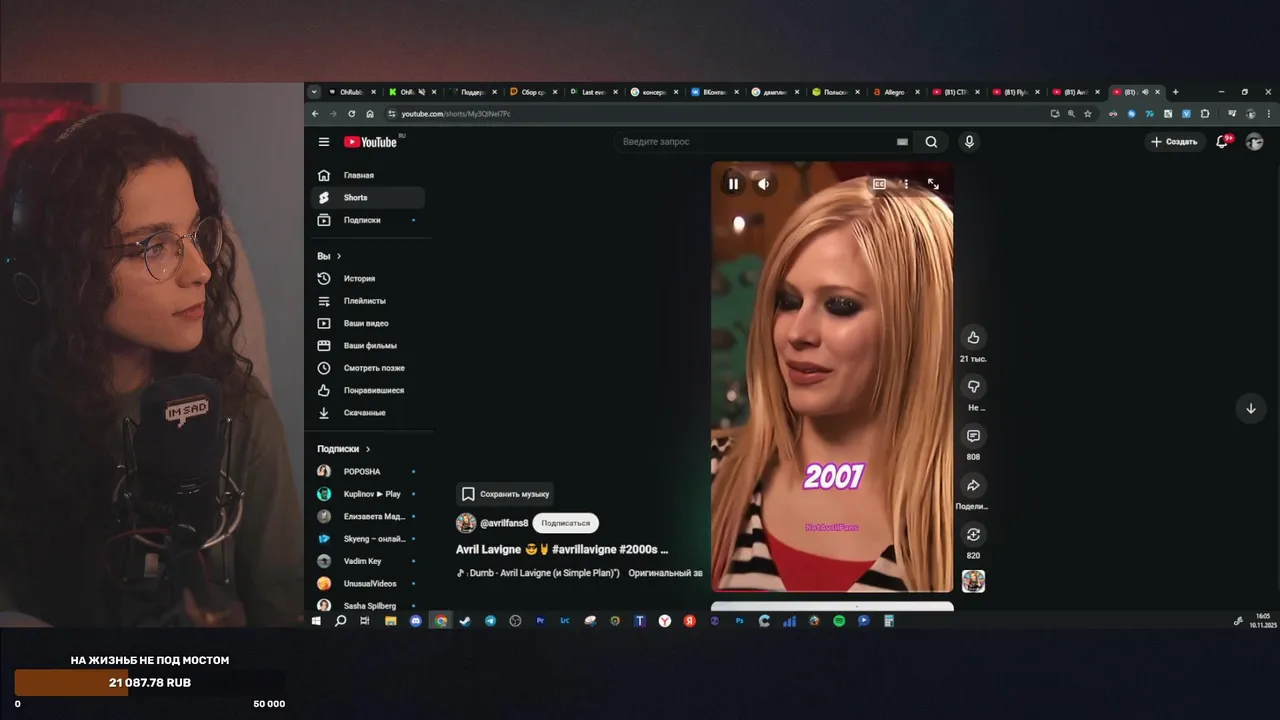Click the Chrome home button
This screenshot has width=1280, height=720.
(370, 114)
